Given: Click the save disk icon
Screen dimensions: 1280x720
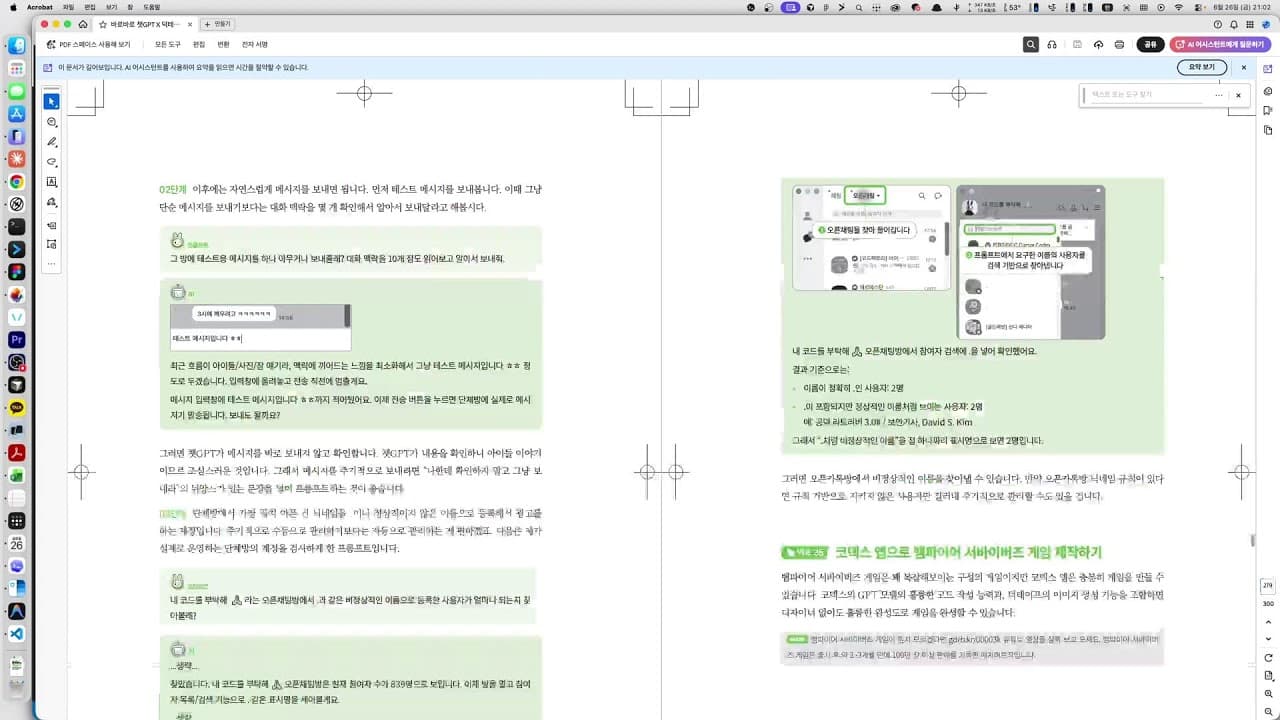Looking at the screenshot, I should click(1077, 44).
